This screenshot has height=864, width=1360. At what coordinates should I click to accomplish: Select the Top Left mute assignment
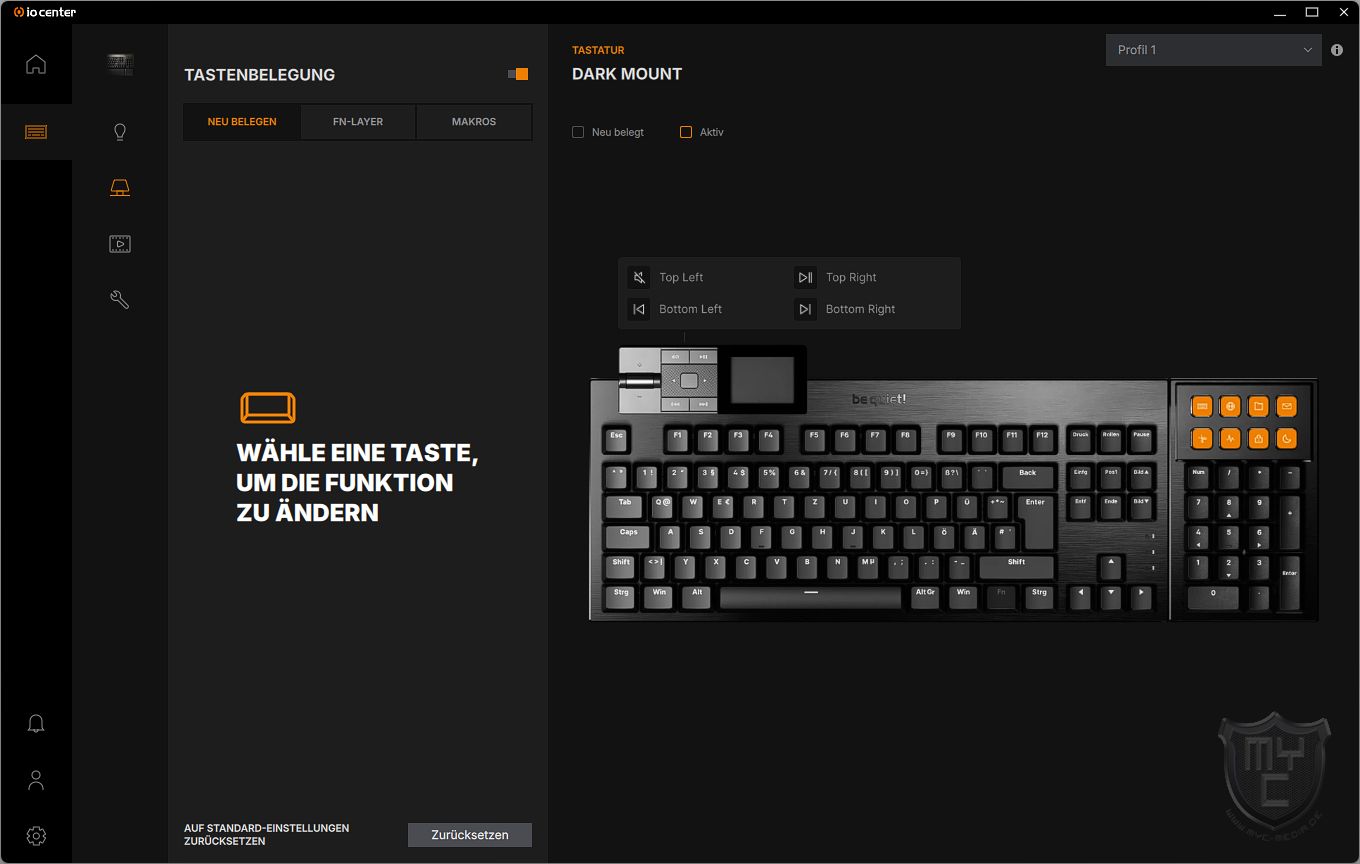[x=667, y=277]
